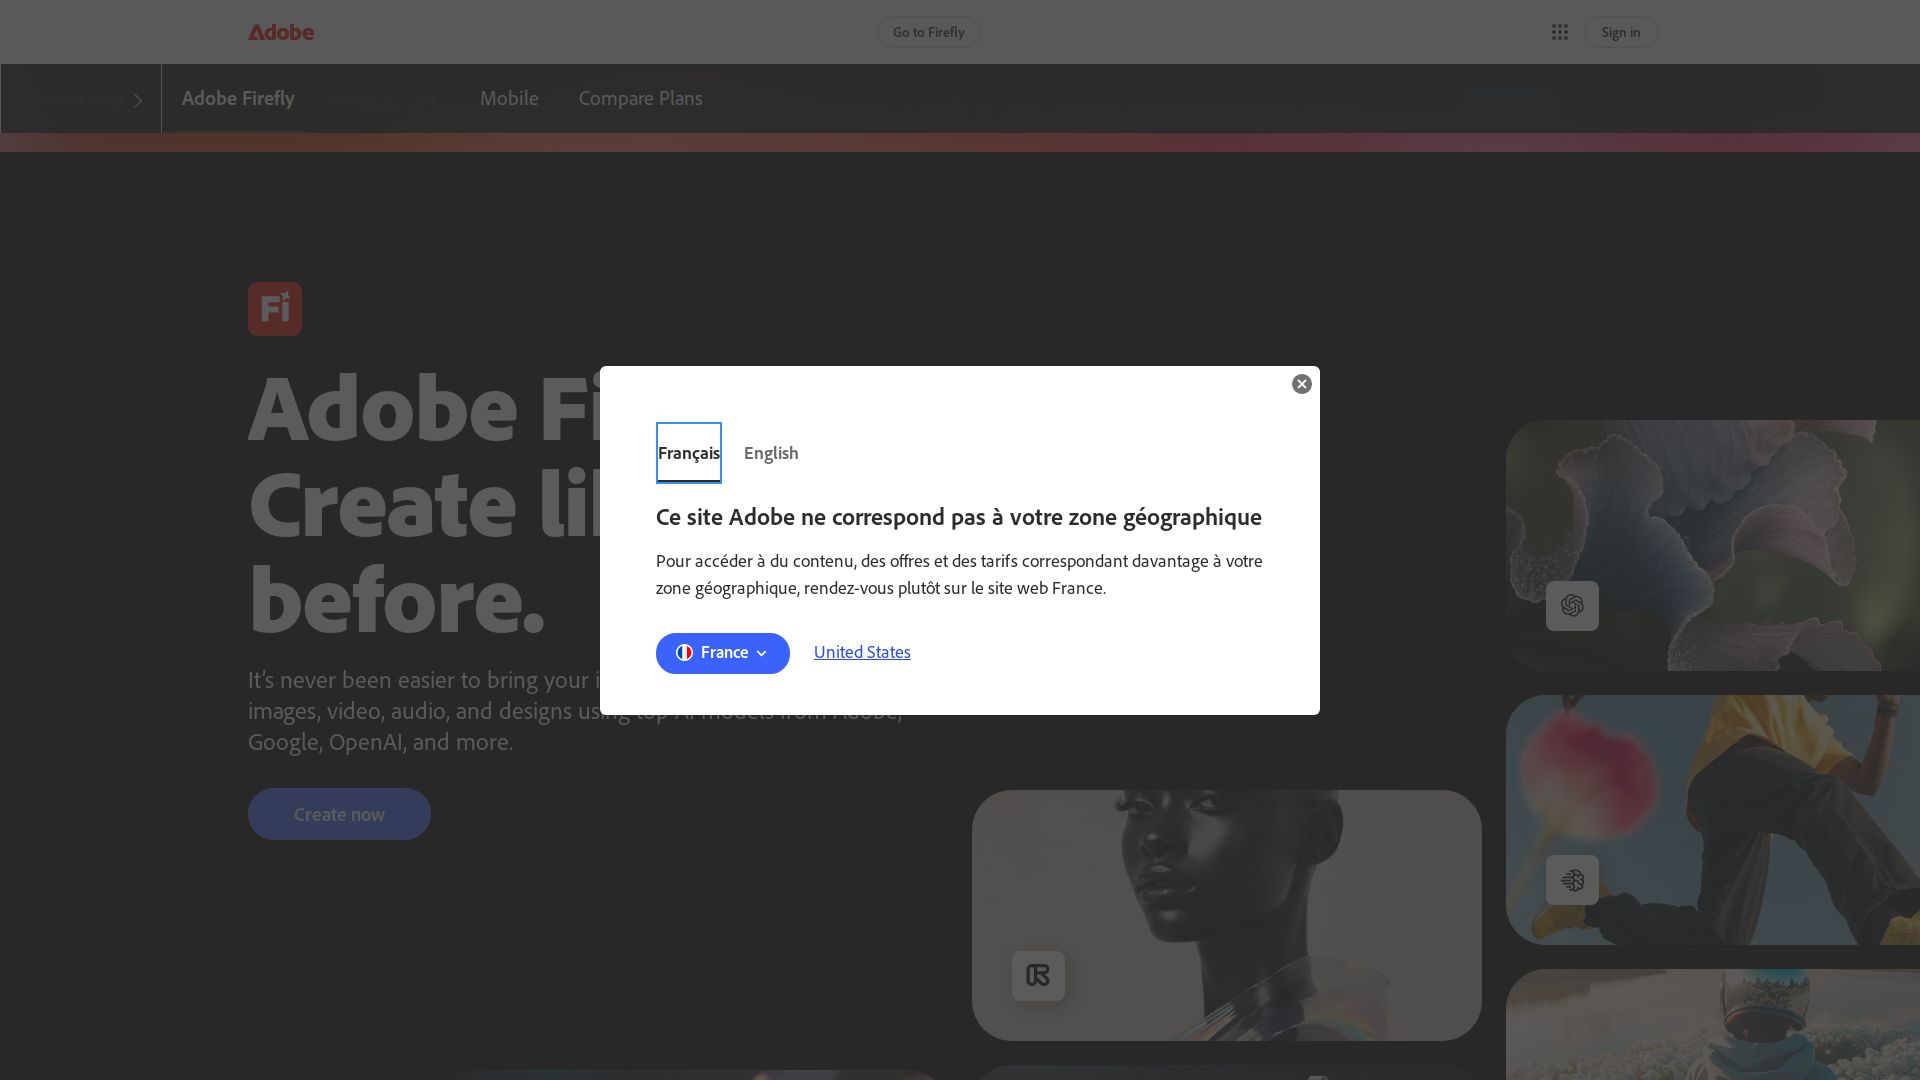
Task: Click the United States site link
Action: tap(861, 652)
